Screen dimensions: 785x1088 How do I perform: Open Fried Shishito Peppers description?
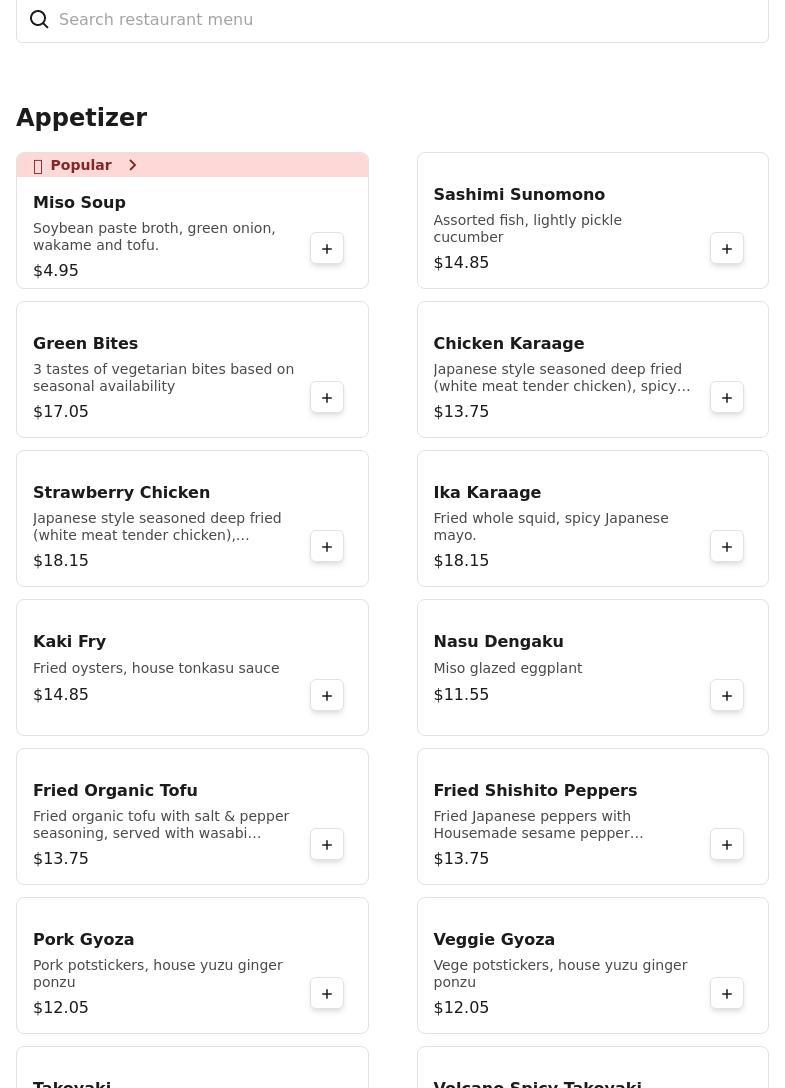[538, 825]
